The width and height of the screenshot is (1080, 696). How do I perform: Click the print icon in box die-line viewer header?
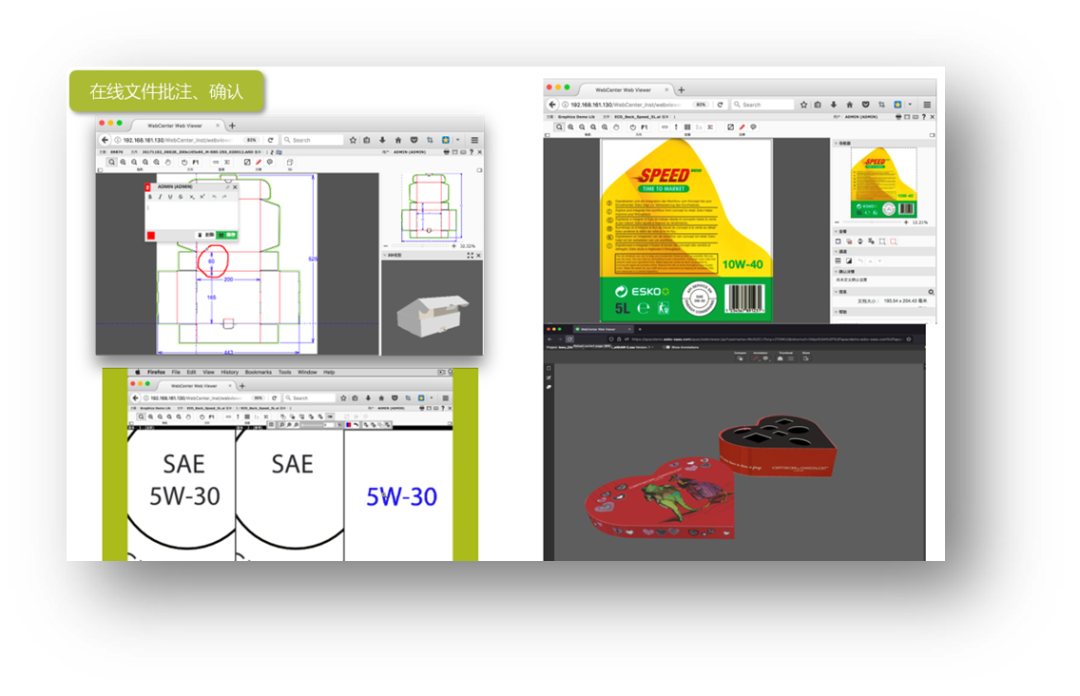(x=446, y=152)
